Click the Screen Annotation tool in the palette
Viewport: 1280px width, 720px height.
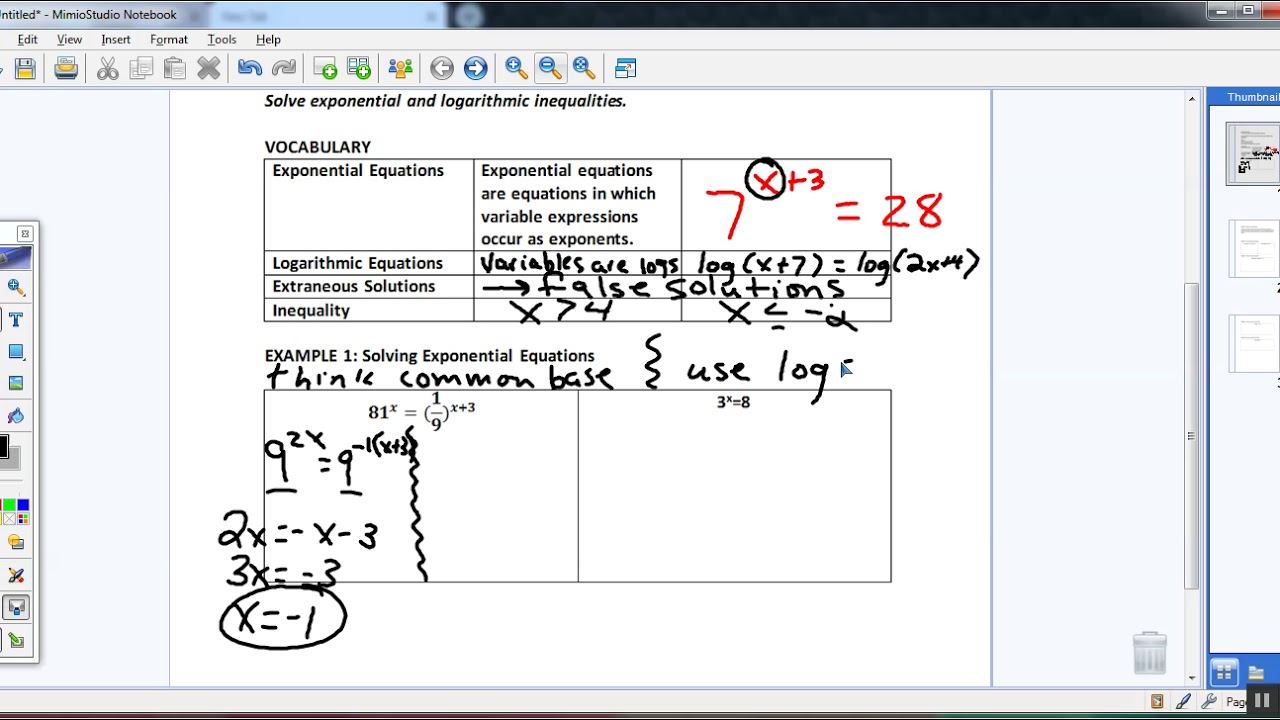coord(16,607)
